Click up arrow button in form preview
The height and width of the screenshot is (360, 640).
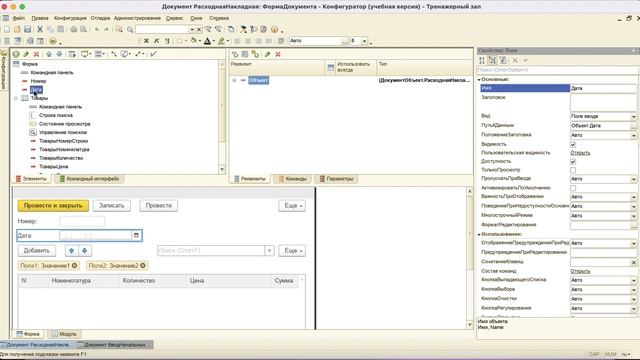click(71, 251)
